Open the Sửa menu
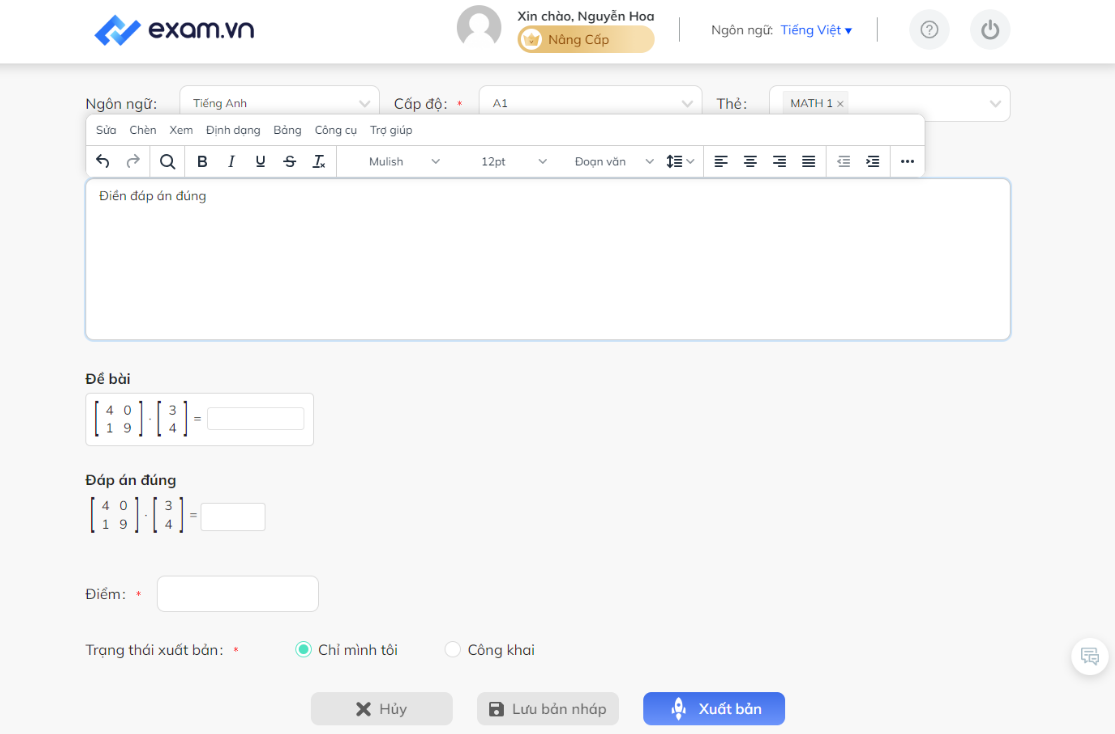 106,130
